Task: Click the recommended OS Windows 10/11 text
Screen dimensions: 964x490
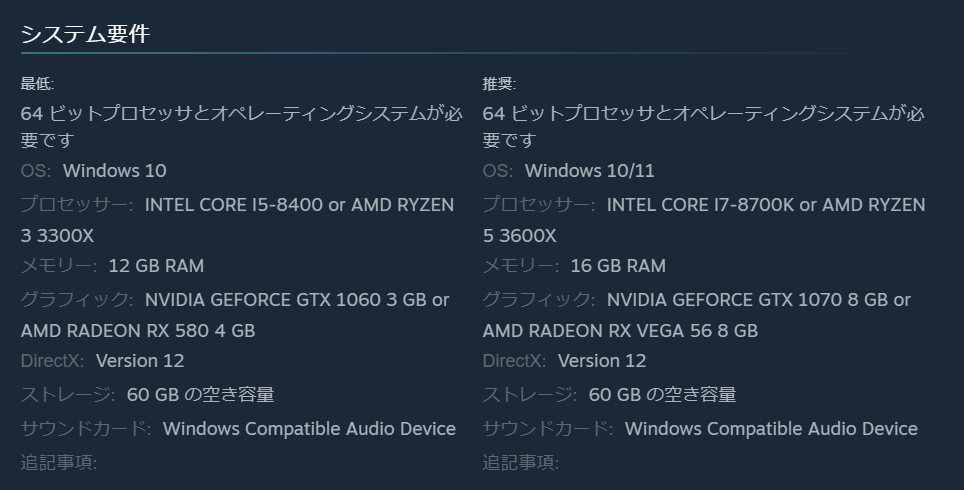Action: pyautogui.click(x=589, y=171)
